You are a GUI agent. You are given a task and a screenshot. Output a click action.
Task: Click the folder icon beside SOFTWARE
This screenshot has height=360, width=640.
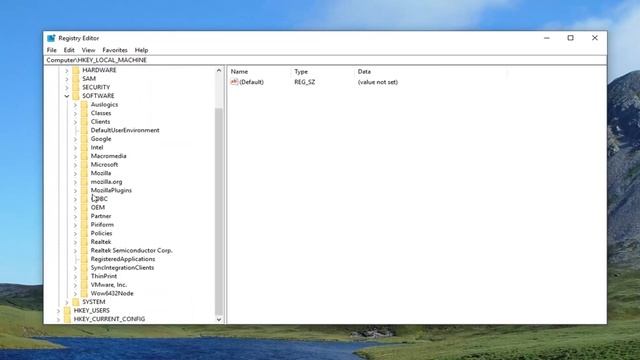pyautogui.click(x=76, y=96)
